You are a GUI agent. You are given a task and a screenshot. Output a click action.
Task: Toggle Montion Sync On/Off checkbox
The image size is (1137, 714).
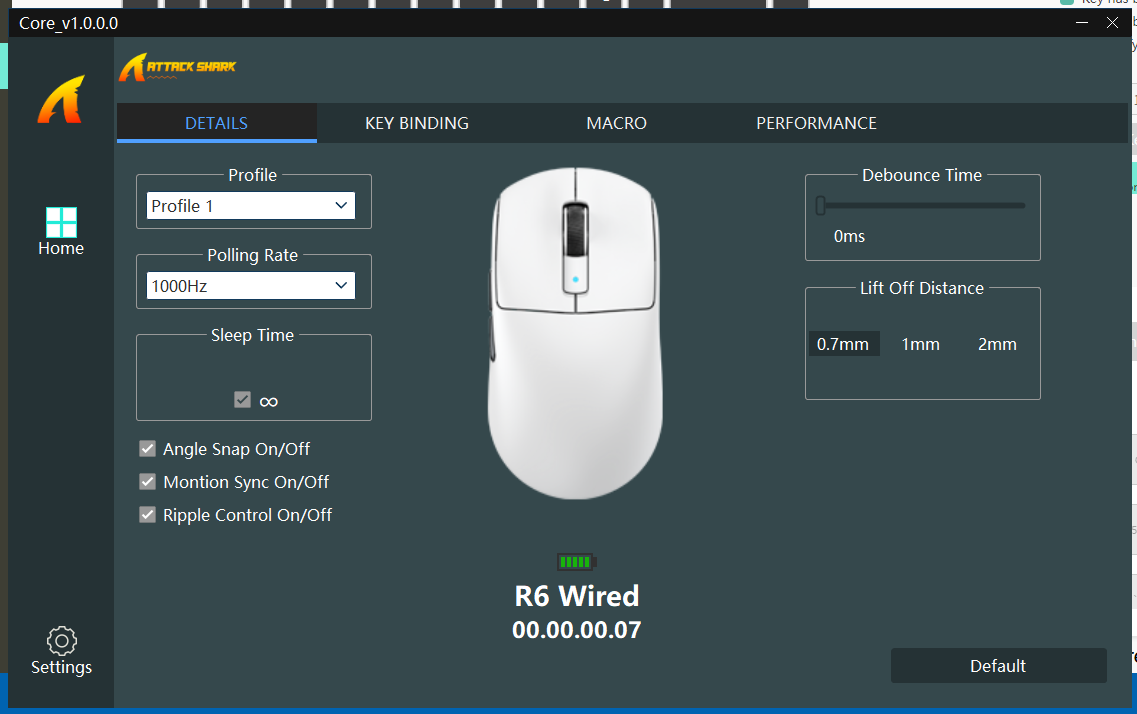pos(147,482)
